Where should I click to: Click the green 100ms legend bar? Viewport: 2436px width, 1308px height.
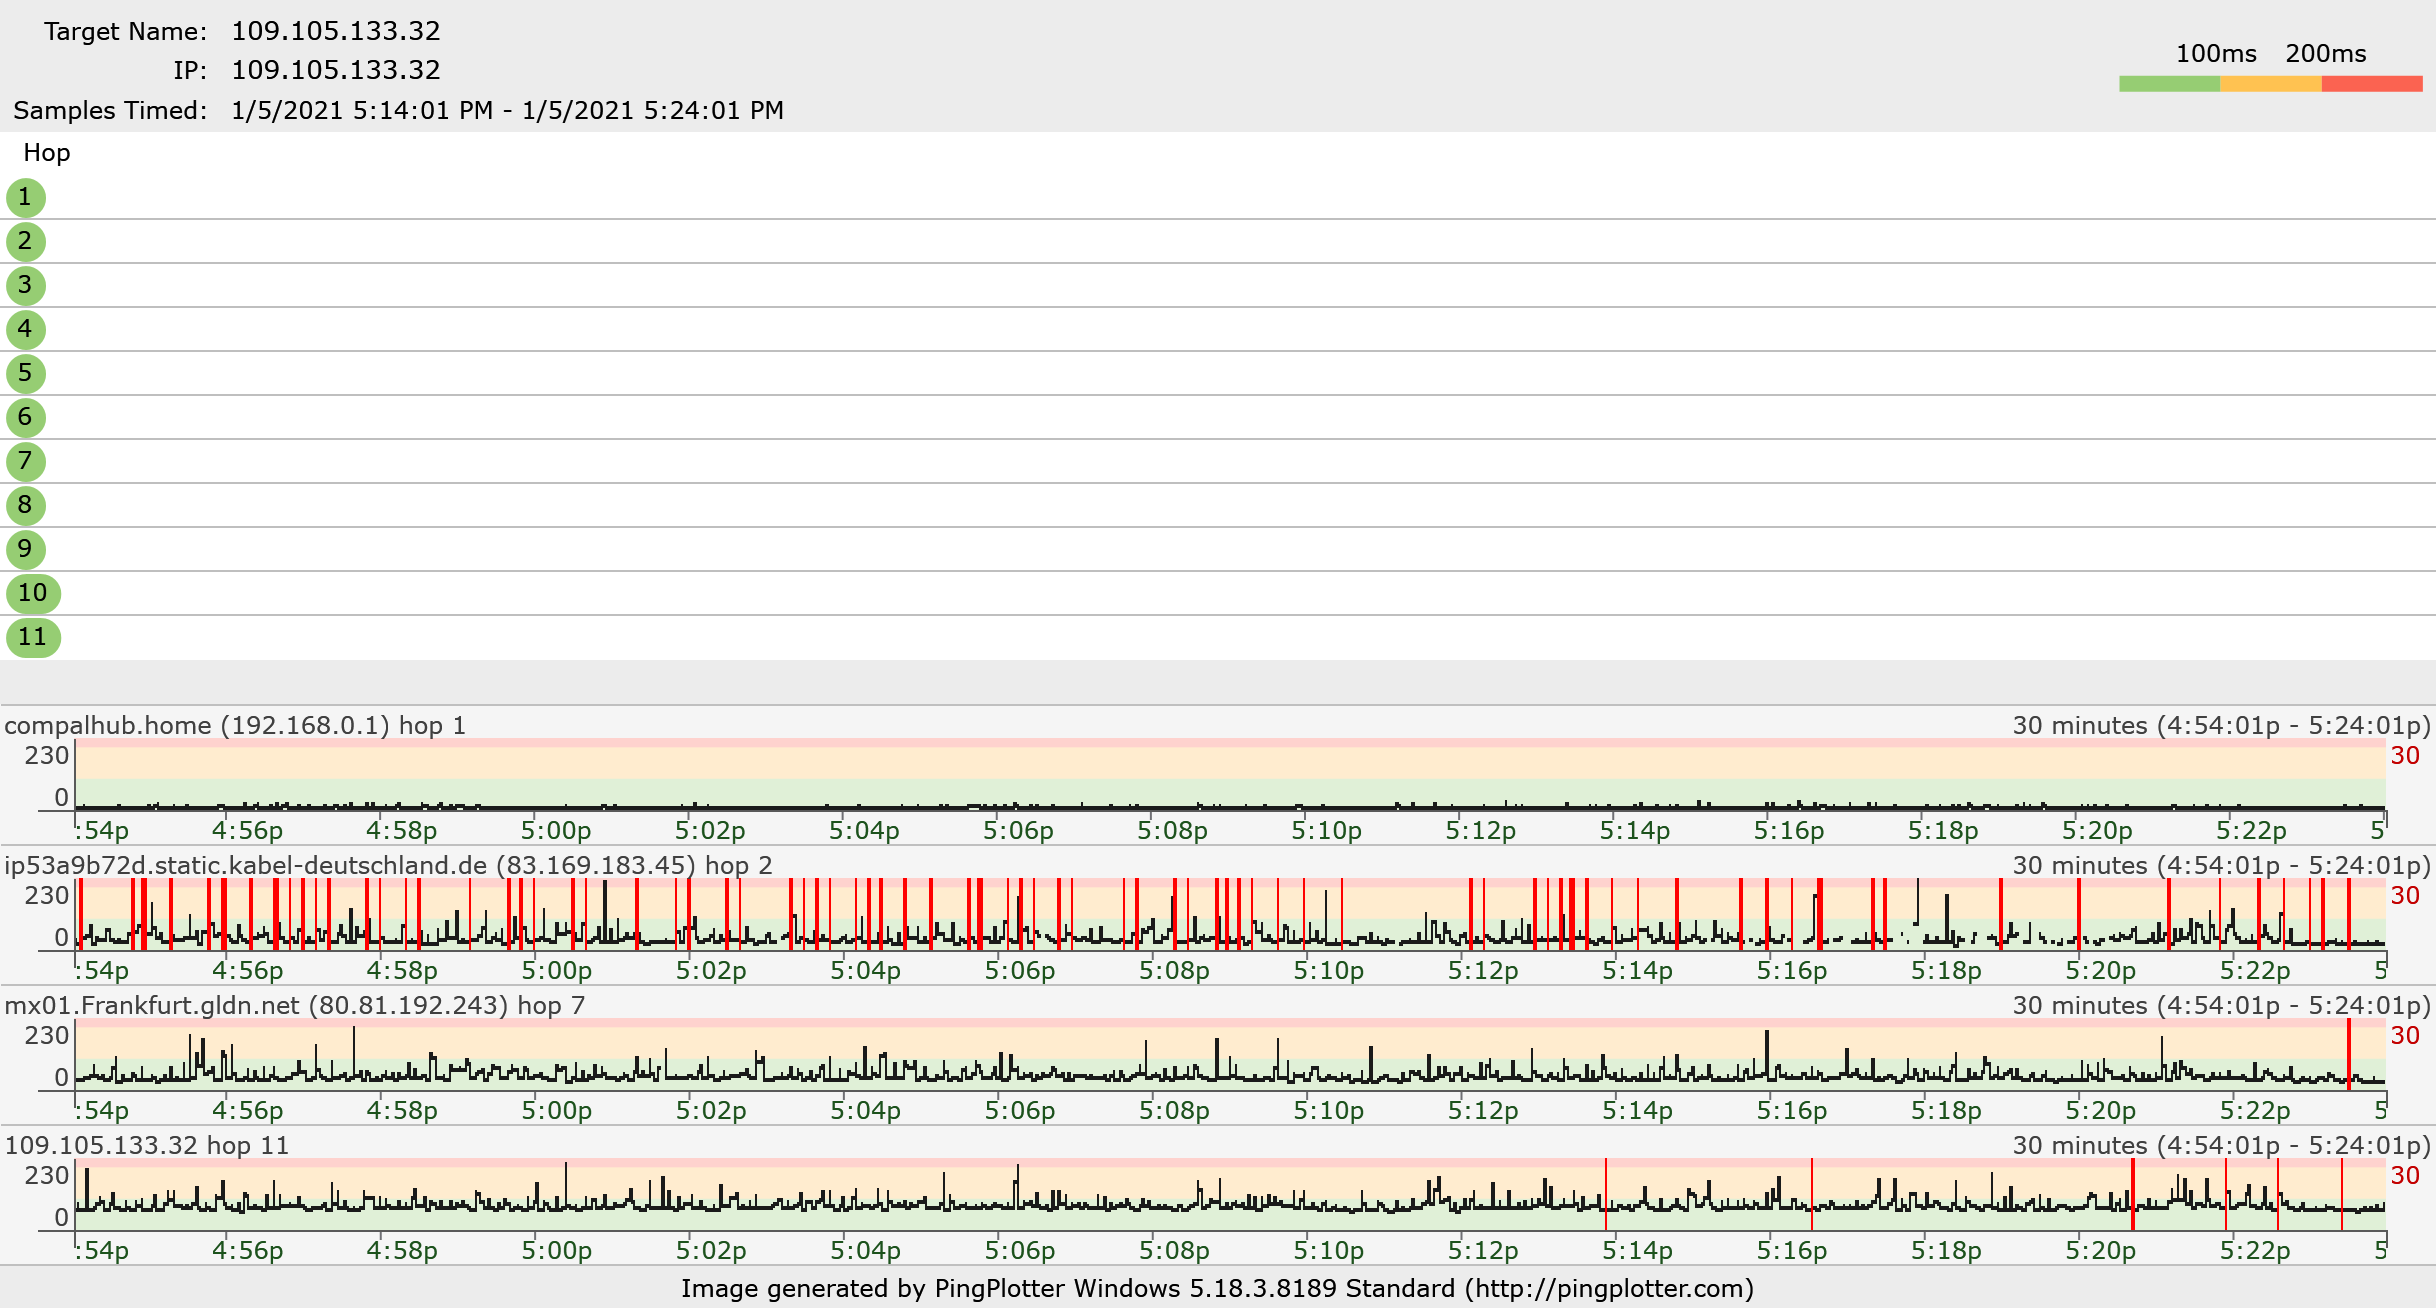2169,84
